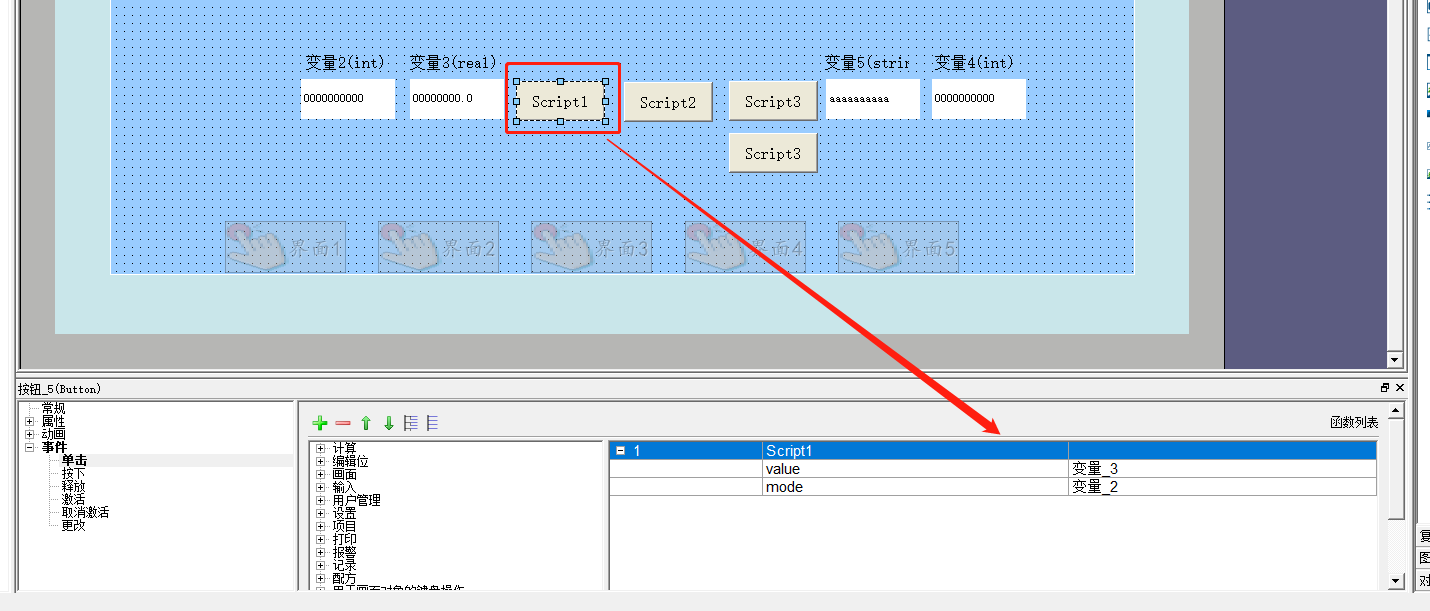Click the mode parameter name cell

click(x=915, y=487)
